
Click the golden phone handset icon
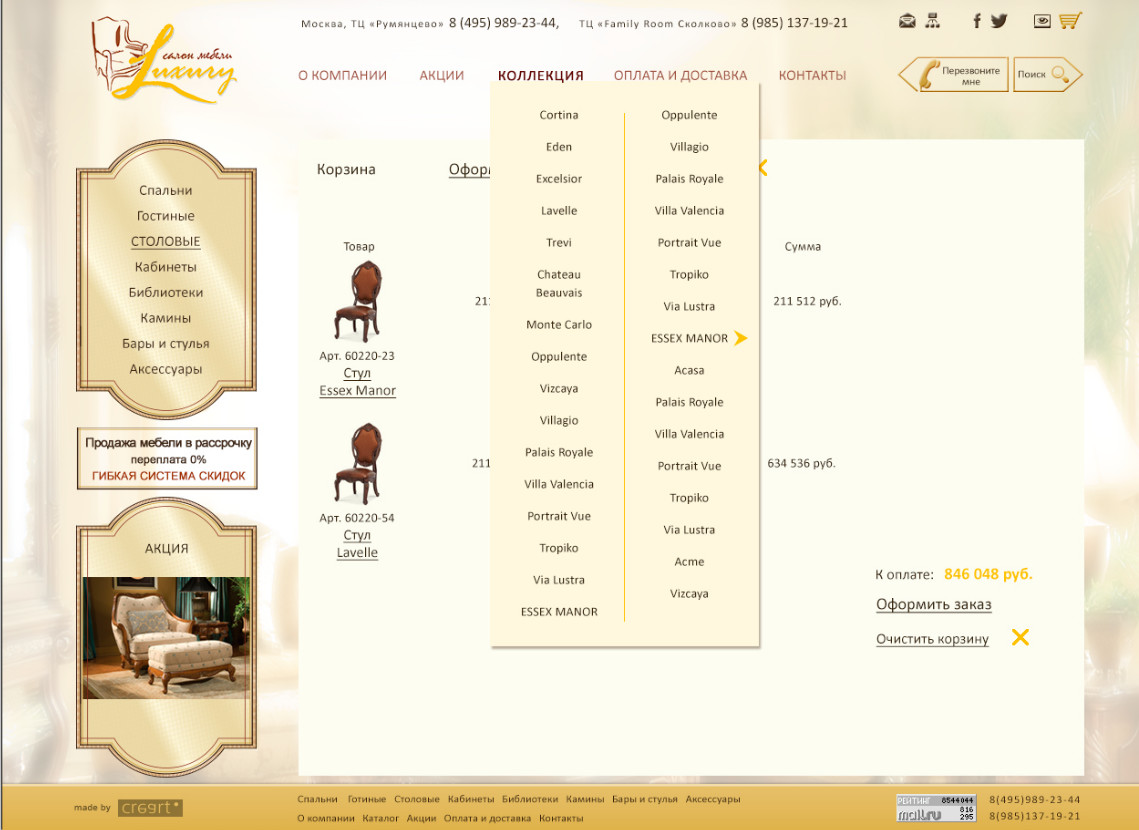tap(928, 74)
